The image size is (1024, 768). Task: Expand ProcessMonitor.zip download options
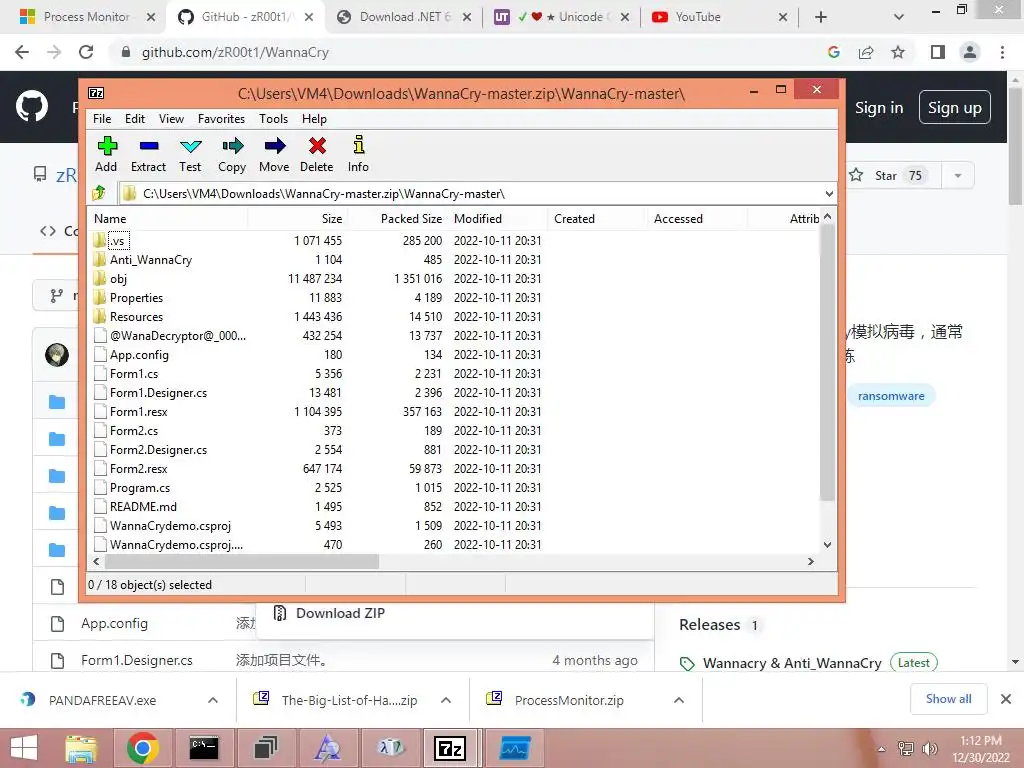679,700
